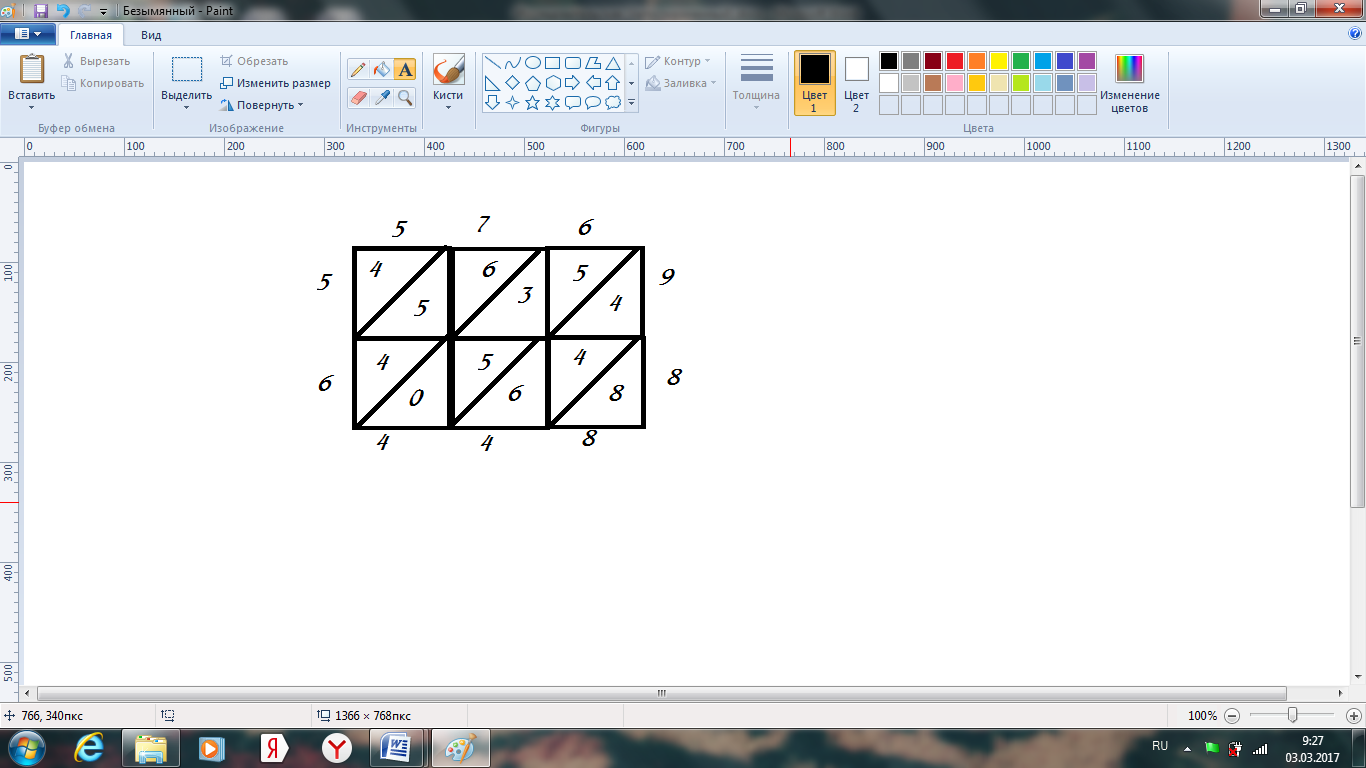1366x768 pixels.
Task: Choose the orange color swatch
Action: pyautogui.click(x=977, y=61)
